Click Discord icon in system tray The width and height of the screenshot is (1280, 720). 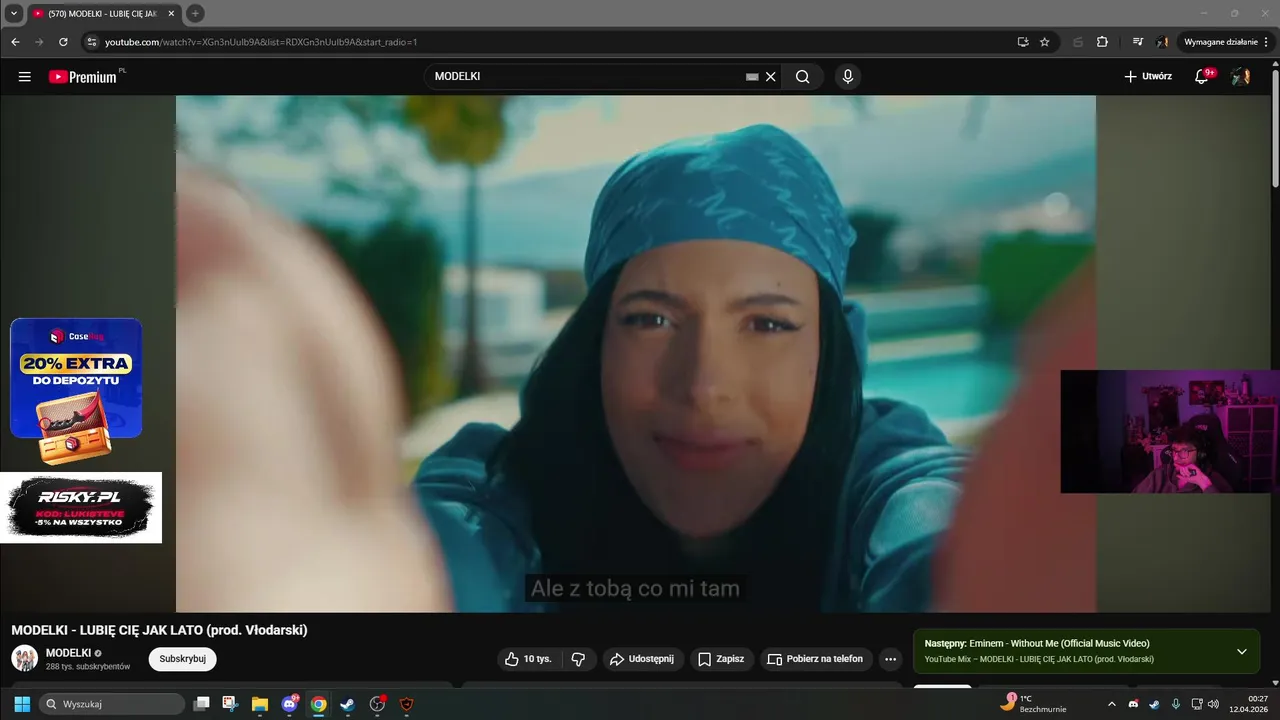coord(1133,704)
